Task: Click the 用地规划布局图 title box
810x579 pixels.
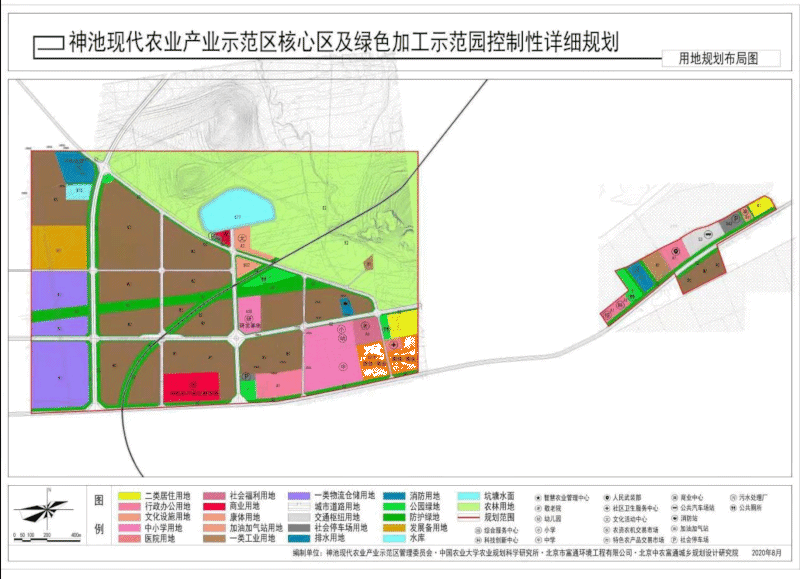Action: (x=721, y=58)
